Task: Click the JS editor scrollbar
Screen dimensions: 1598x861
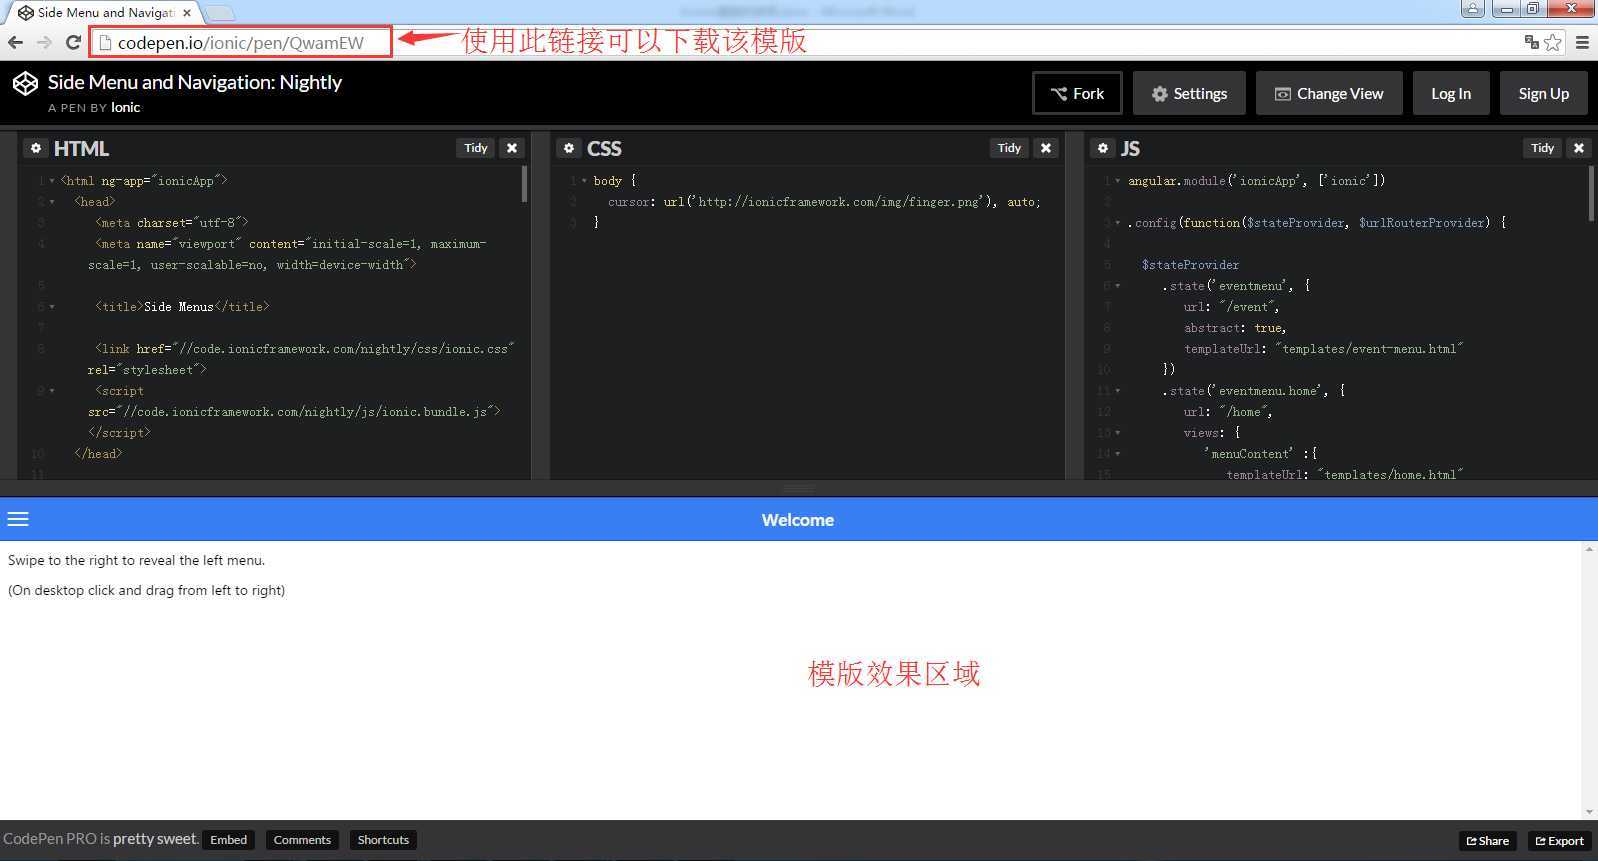Action: point(1591,193)
